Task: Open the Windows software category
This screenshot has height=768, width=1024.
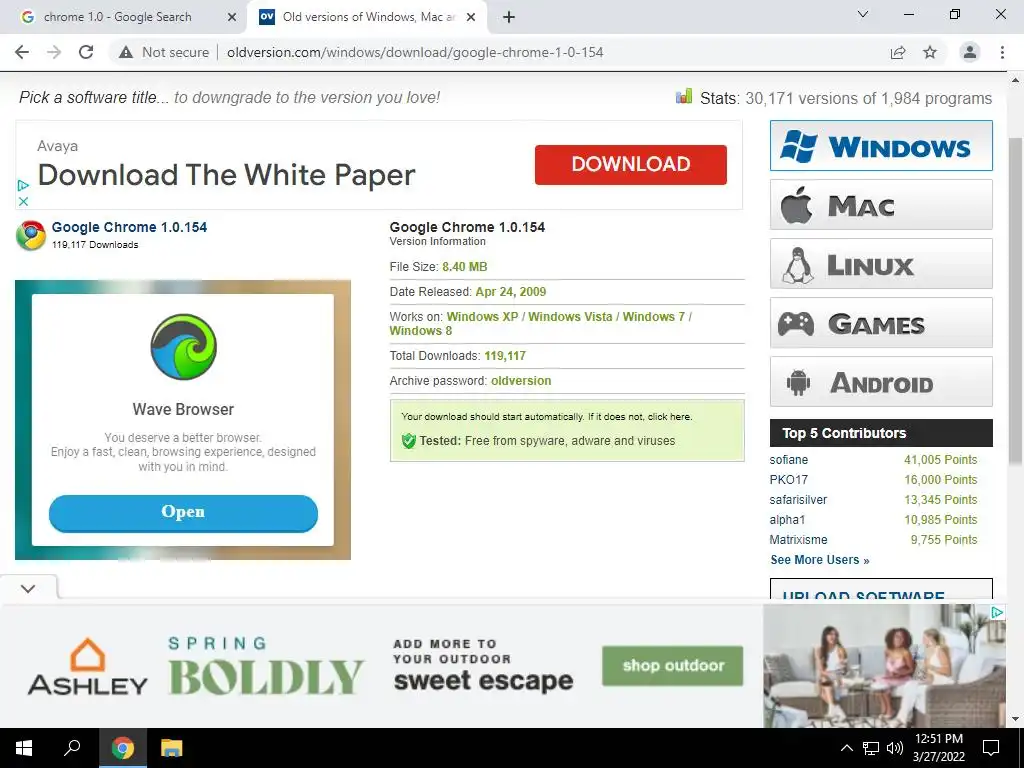Action: click(881, 146)
